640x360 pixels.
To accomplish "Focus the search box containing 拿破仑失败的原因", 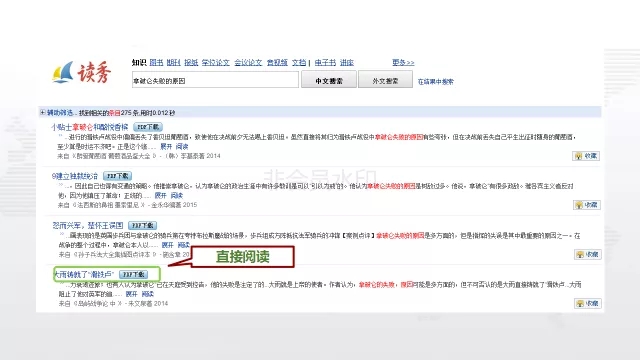I will tap(215, 80).
